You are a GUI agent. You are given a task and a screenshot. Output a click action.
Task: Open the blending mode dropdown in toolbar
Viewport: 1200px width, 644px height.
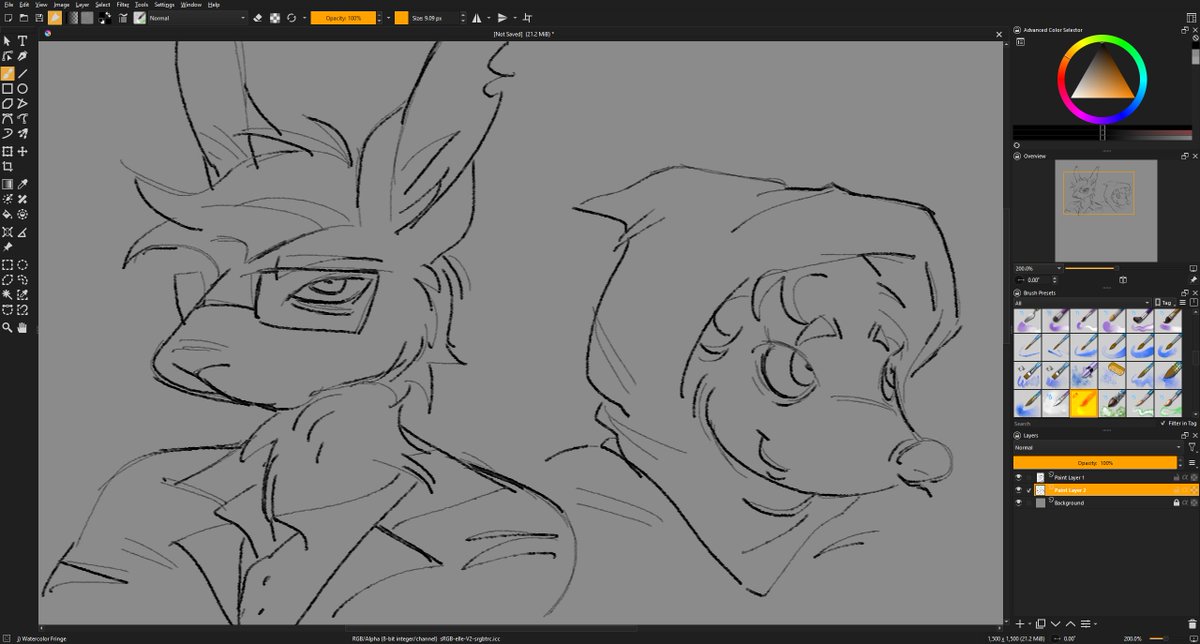(x=196, y=18)
